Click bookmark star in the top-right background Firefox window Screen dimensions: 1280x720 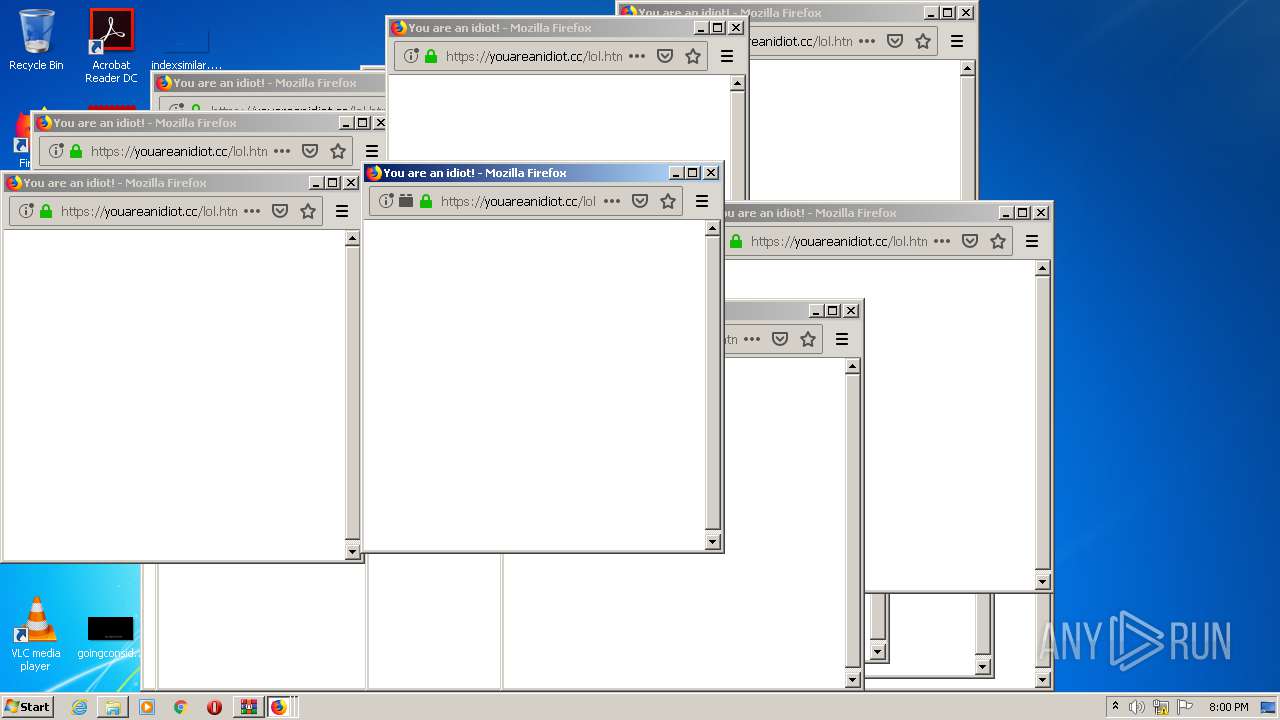click(x=923, y=41)
